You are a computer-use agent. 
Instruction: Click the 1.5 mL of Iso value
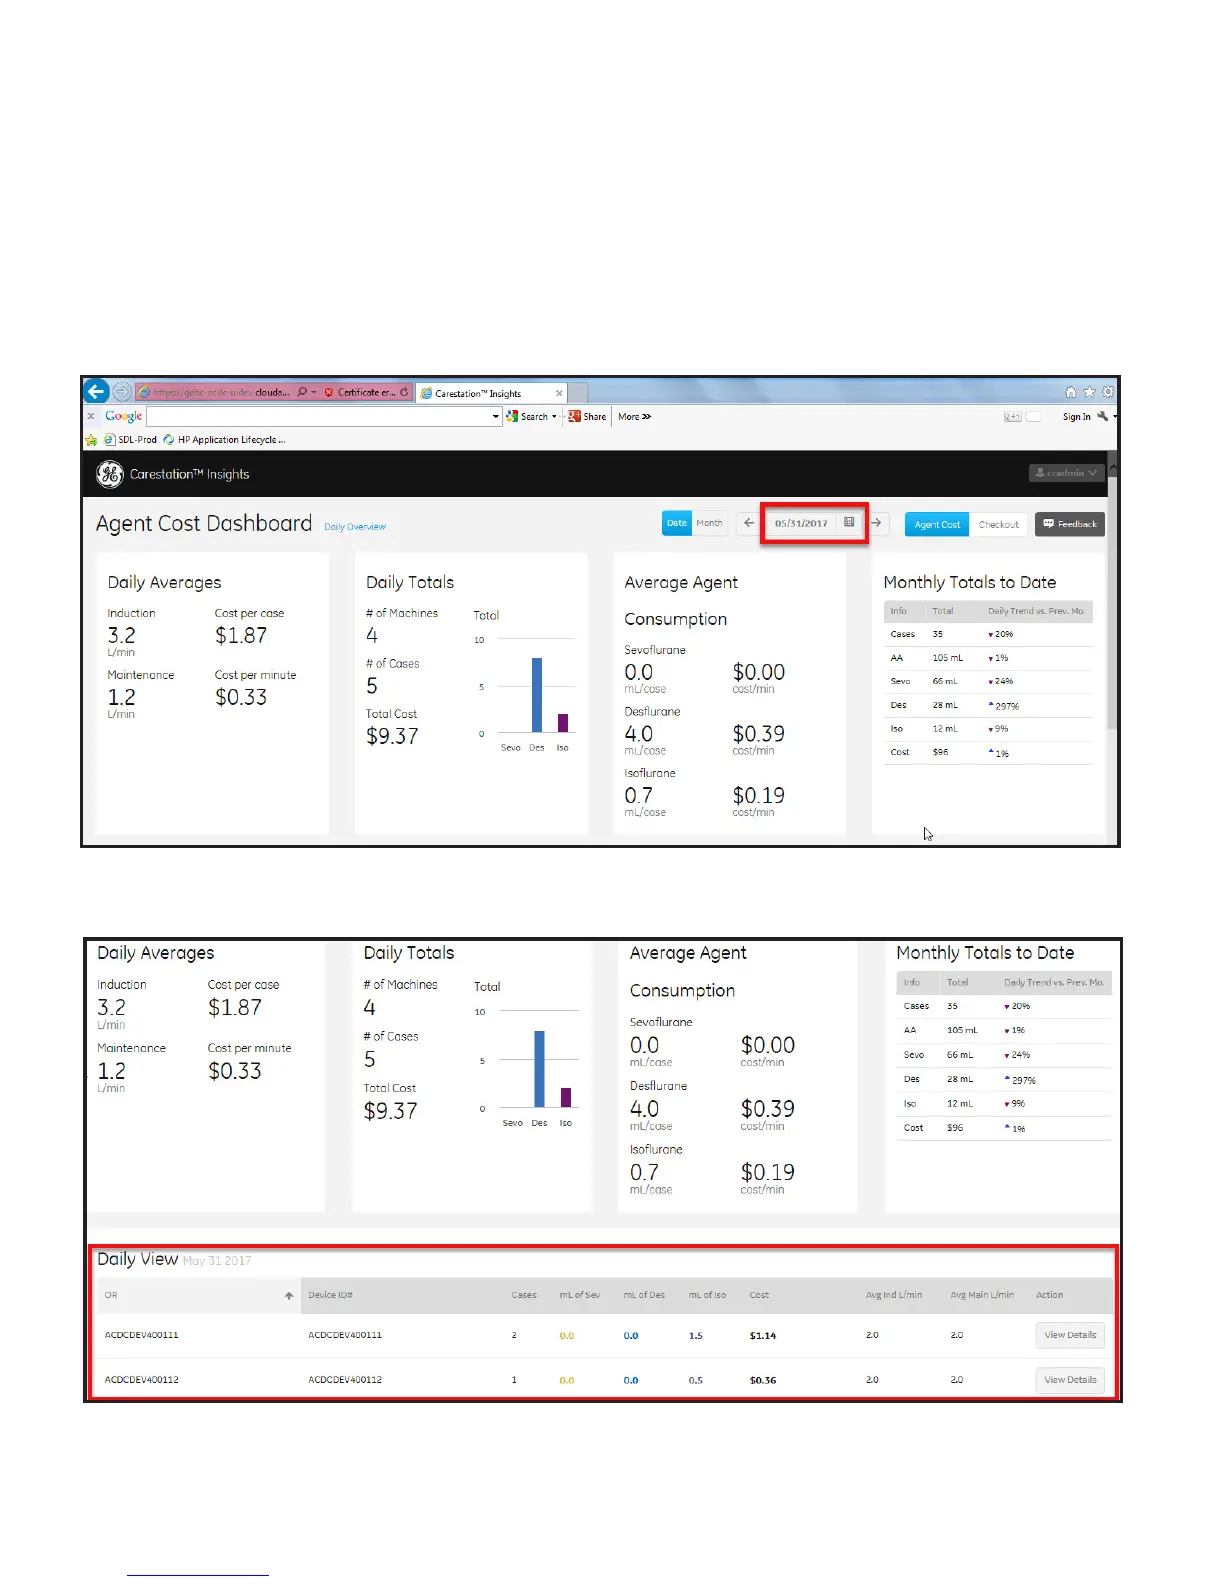(695, 1335)
